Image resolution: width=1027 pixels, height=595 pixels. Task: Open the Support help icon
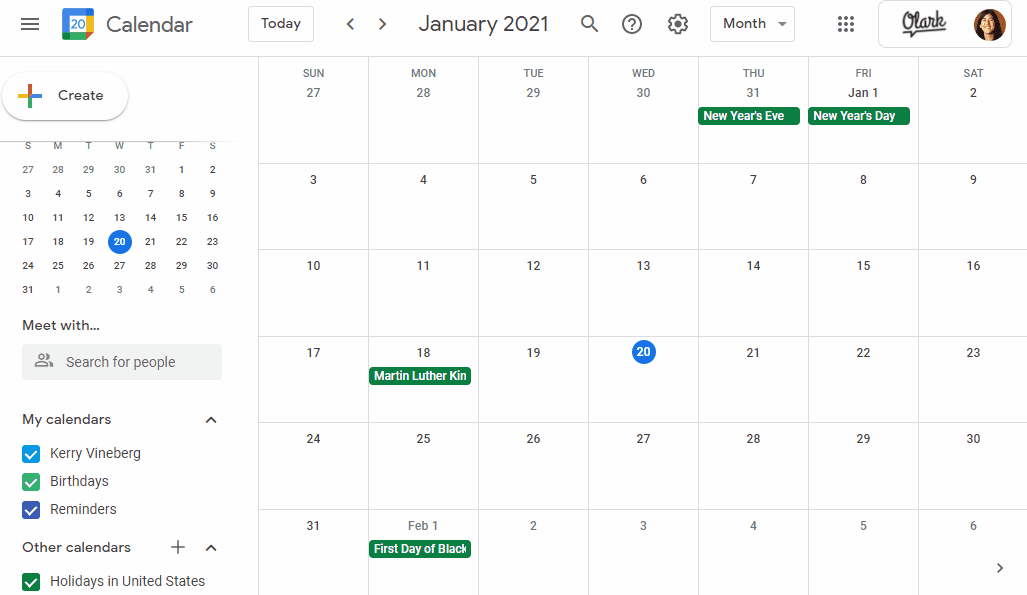[x=632, y=24]
